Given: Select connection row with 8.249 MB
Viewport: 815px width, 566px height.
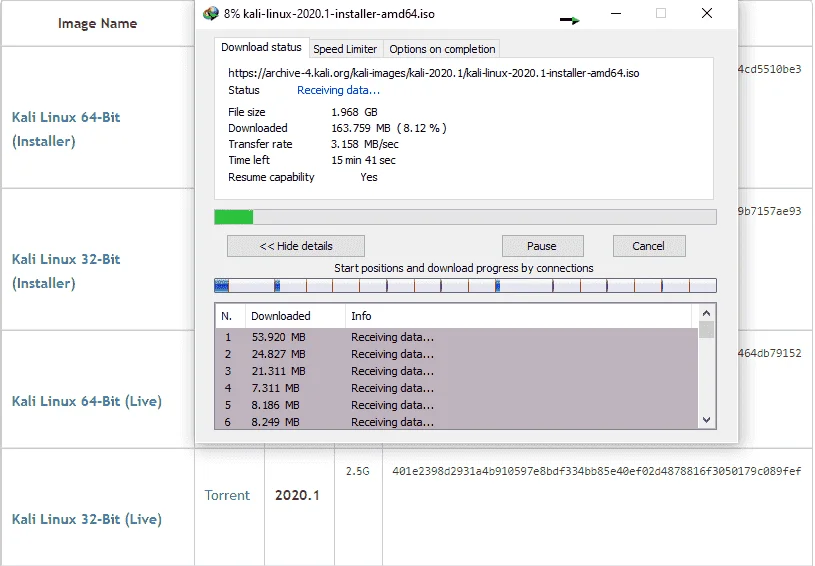Looking at the screenshot, I should point(456,422).
